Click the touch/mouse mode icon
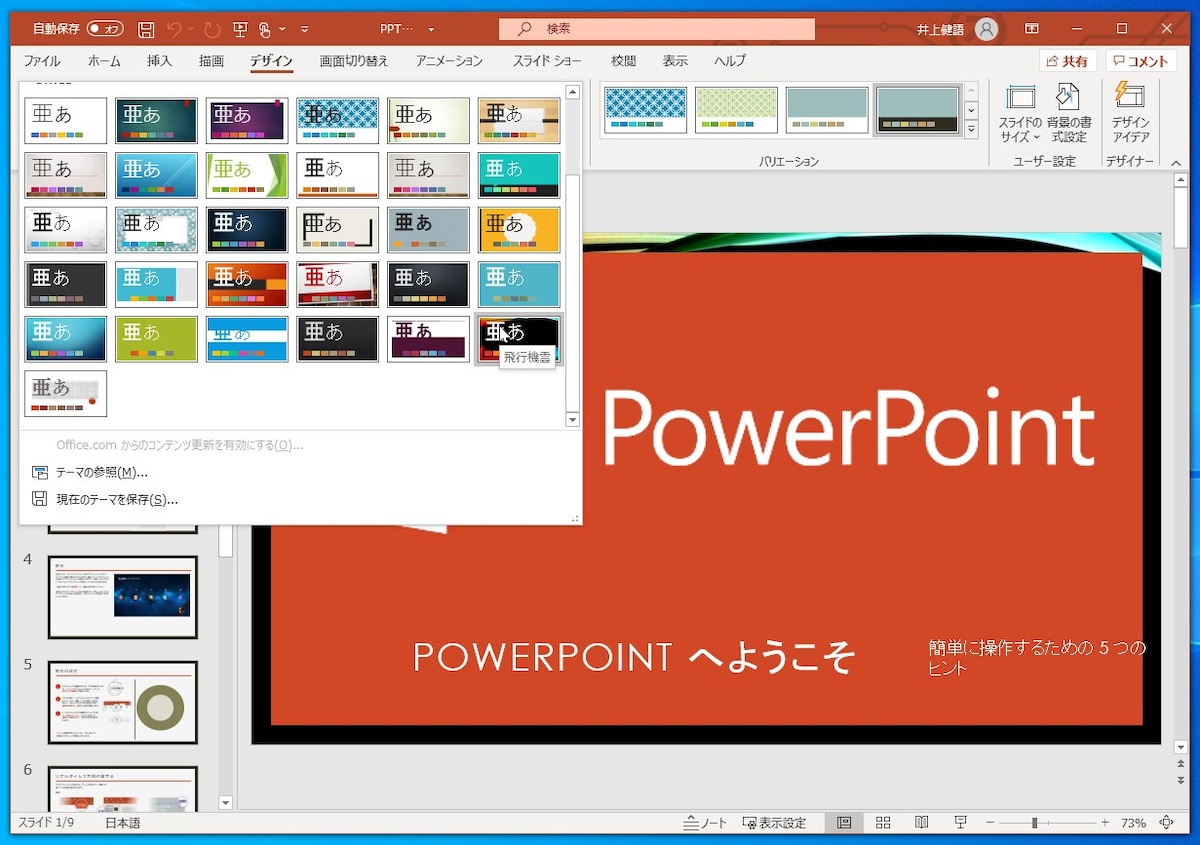Screen dimensions: 1200x845 (x=265, y=29)
